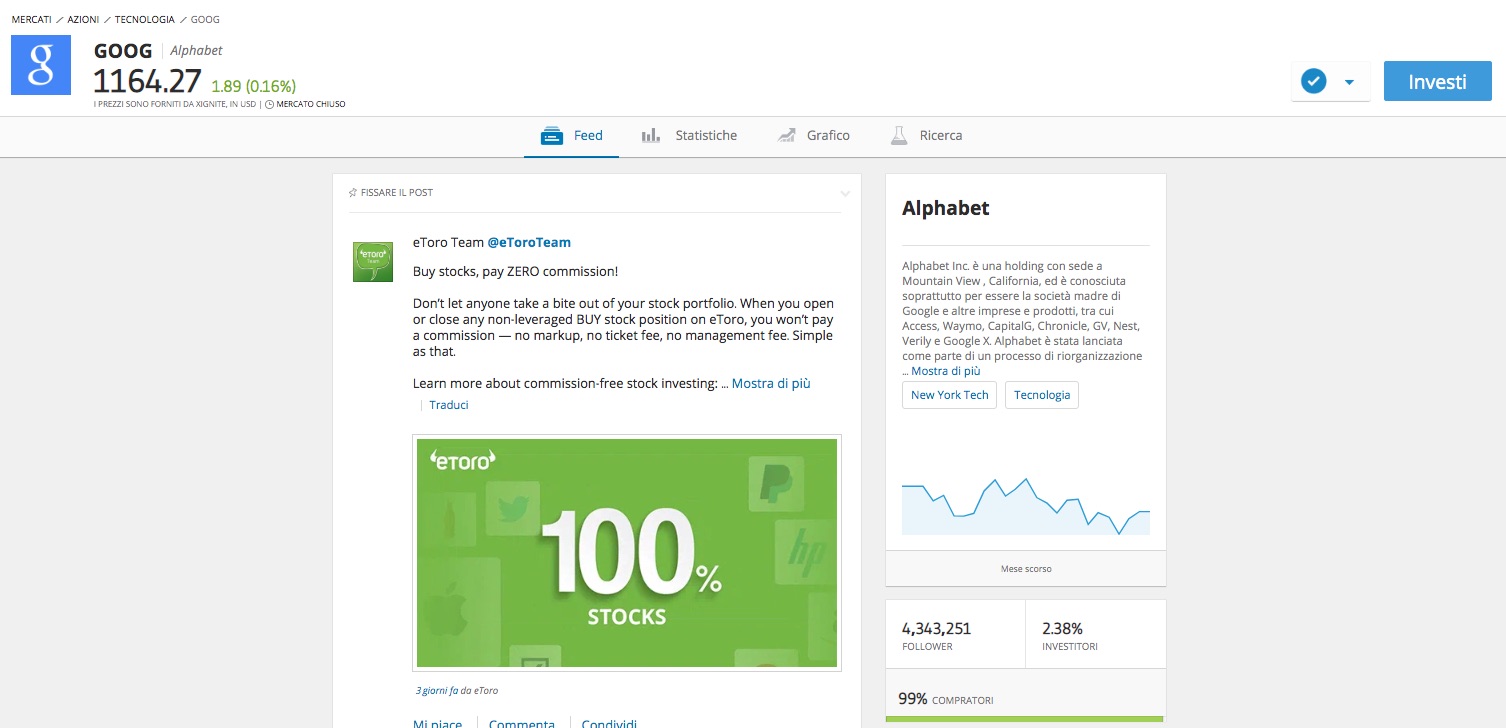This screenshot has height=728, width=1506.
Task: Expand post text with Mostra di più
Action: click(771, 384)
